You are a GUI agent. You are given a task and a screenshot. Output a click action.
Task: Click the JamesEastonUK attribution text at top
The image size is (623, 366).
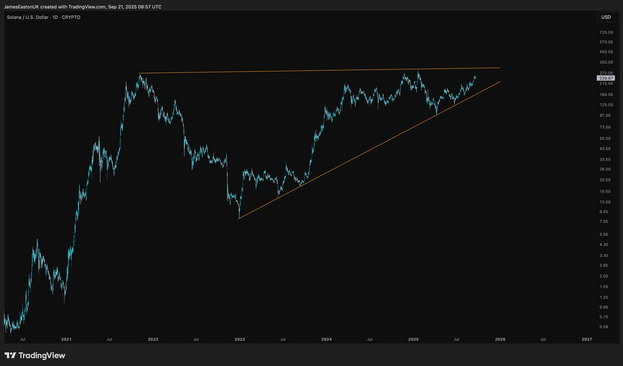82,7
